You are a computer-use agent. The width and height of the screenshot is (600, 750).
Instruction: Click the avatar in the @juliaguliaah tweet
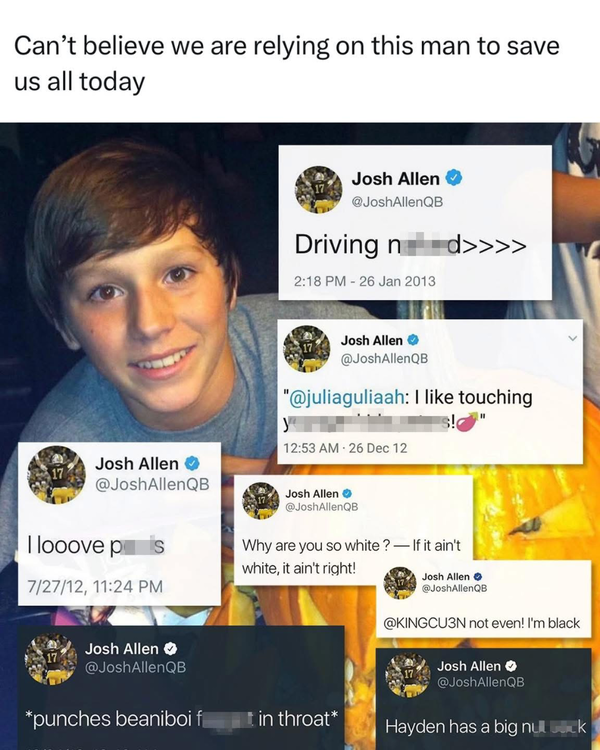click(307, 349)
